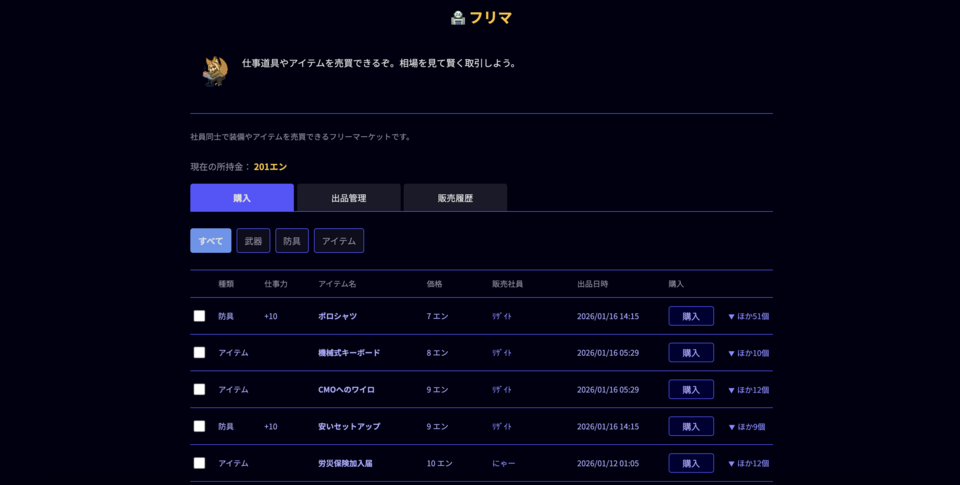This screenshot has width=960, height=485.
Task: Expand the ほか51個 listings
Action: [748, 316]
